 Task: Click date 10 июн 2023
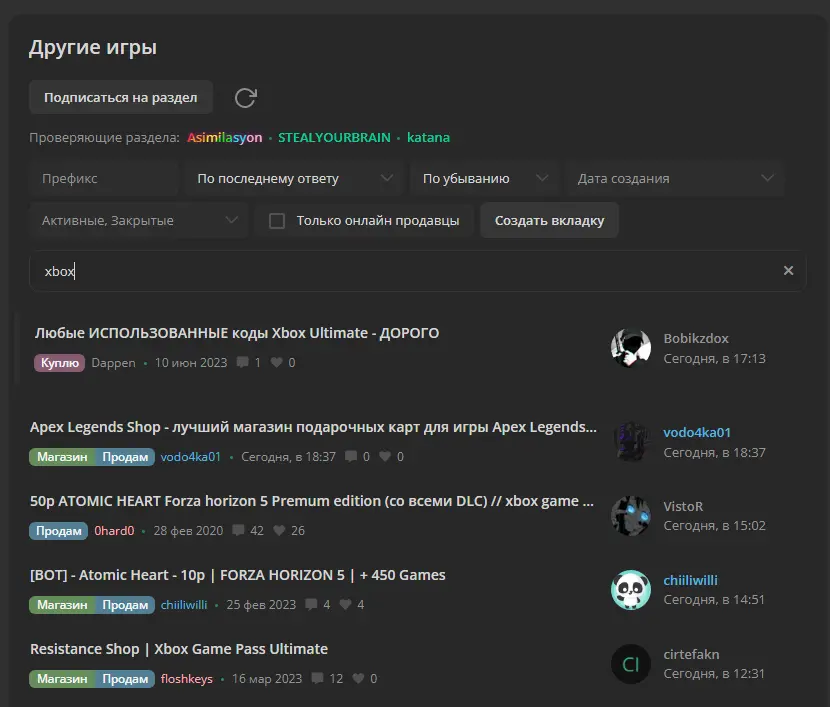pos(191,362)
